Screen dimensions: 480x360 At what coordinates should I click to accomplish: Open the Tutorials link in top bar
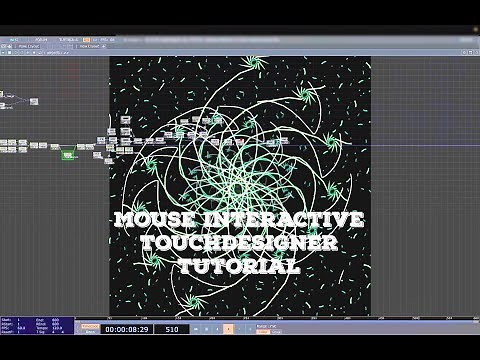[68, 39]
